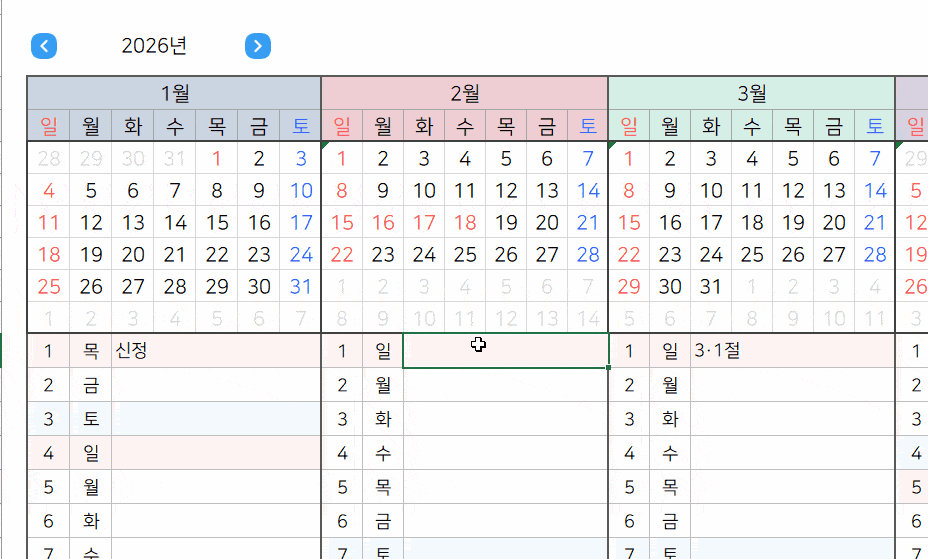Select the memo cell for January 2 금
928x559 pixels.
[216, 385]
